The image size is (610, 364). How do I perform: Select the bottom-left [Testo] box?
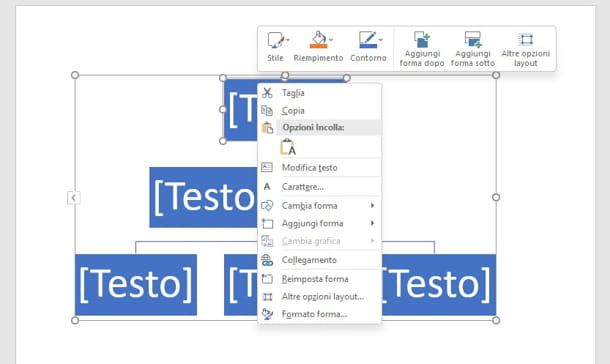136,285
